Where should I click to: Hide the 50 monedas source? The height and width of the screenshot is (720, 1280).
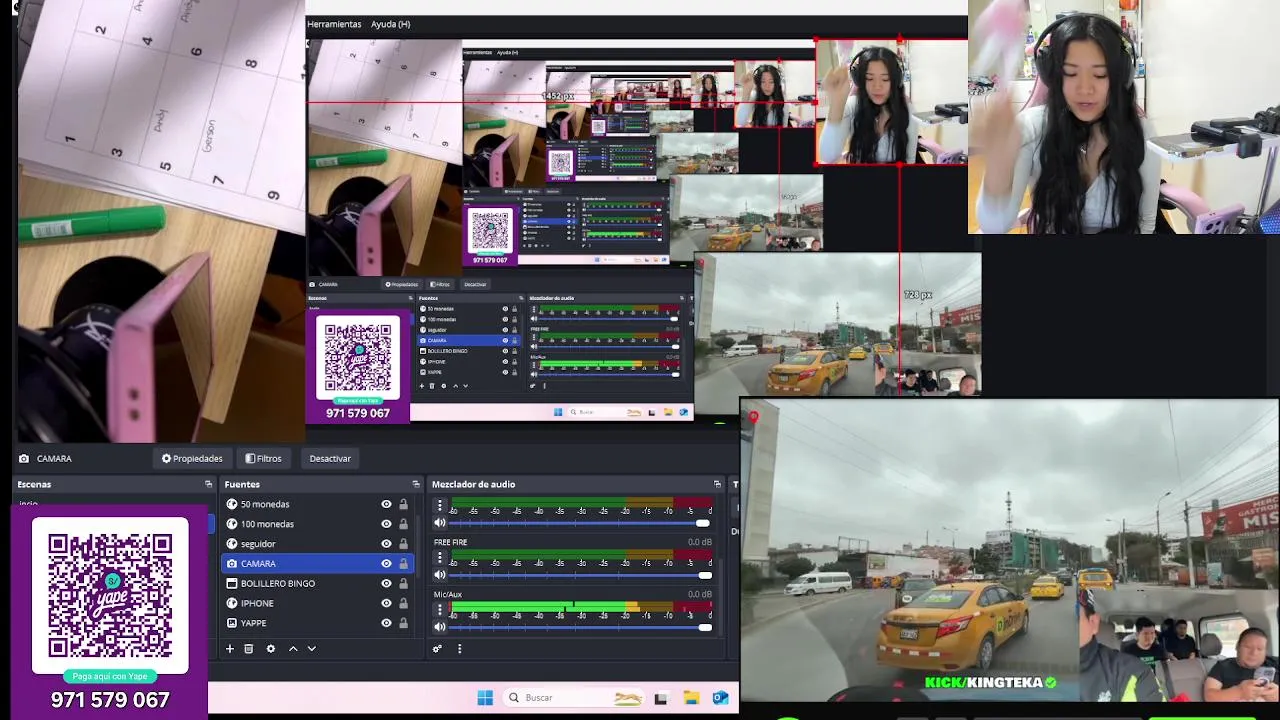coord(386,504)
